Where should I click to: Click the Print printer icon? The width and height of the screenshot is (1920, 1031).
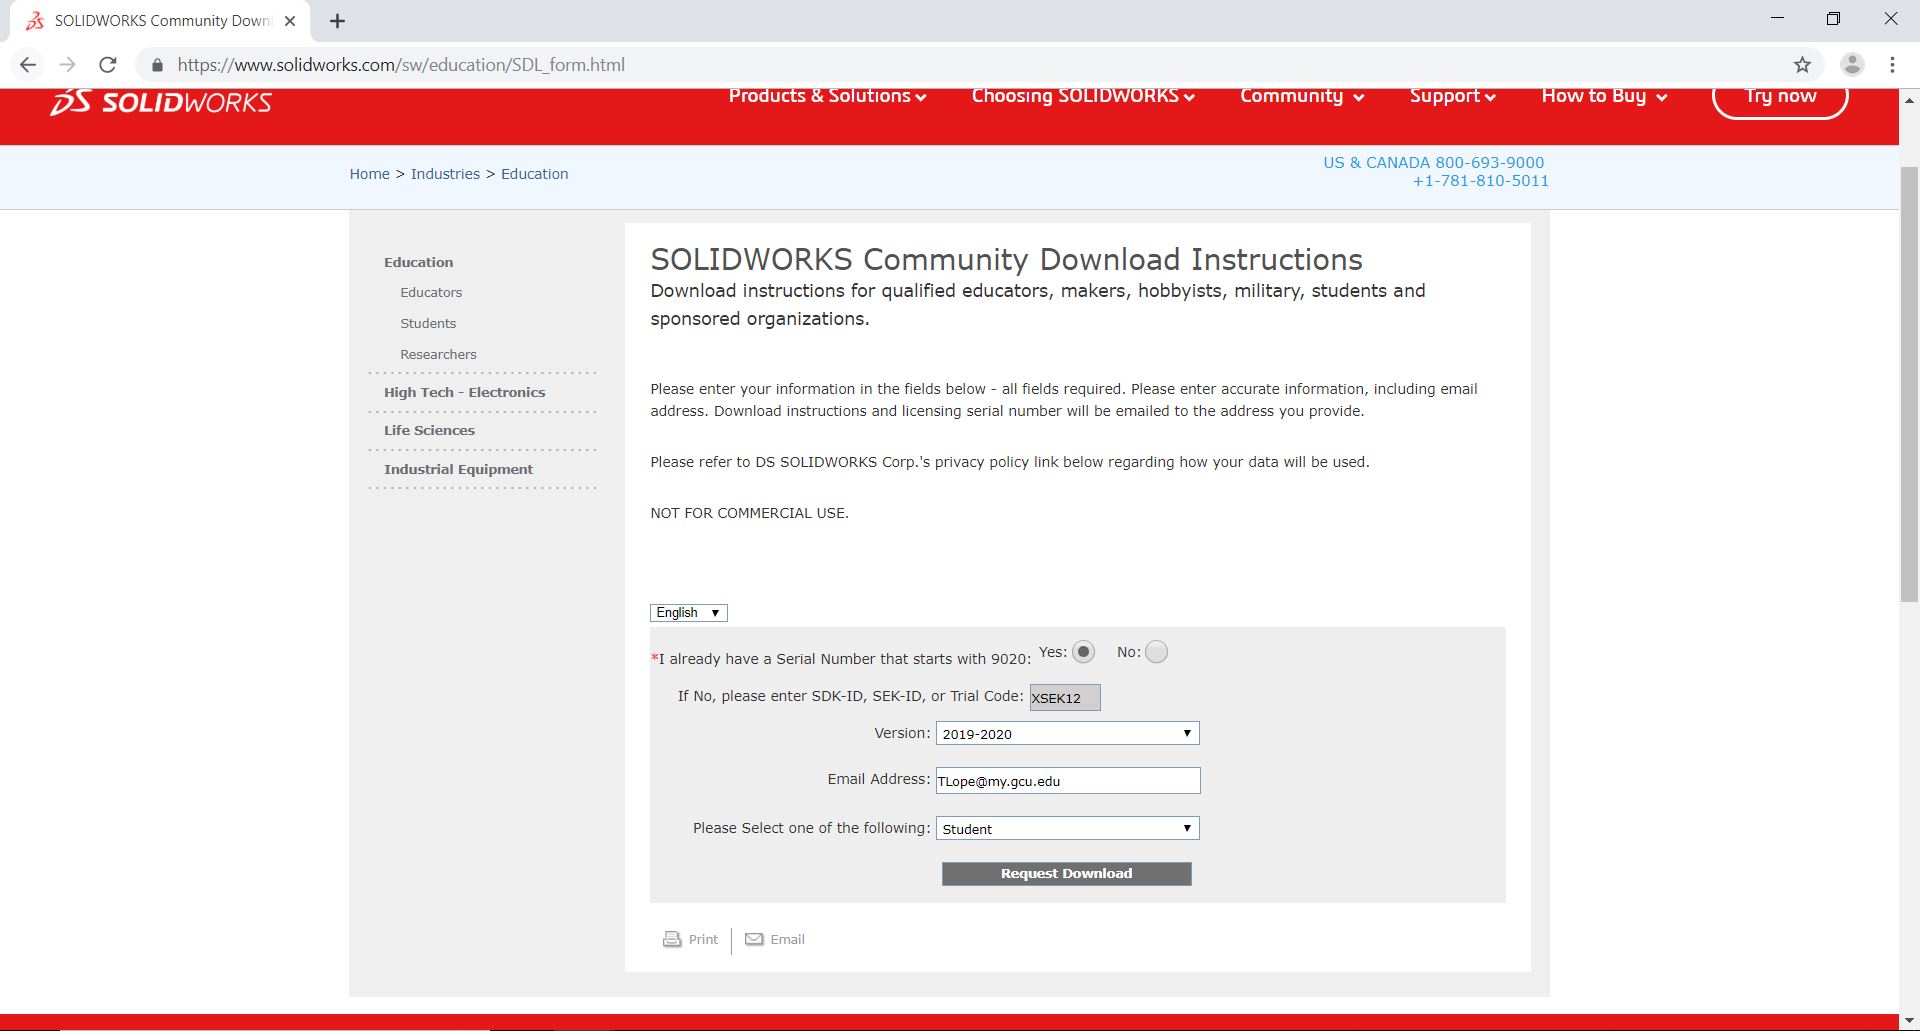coord(672,939)
